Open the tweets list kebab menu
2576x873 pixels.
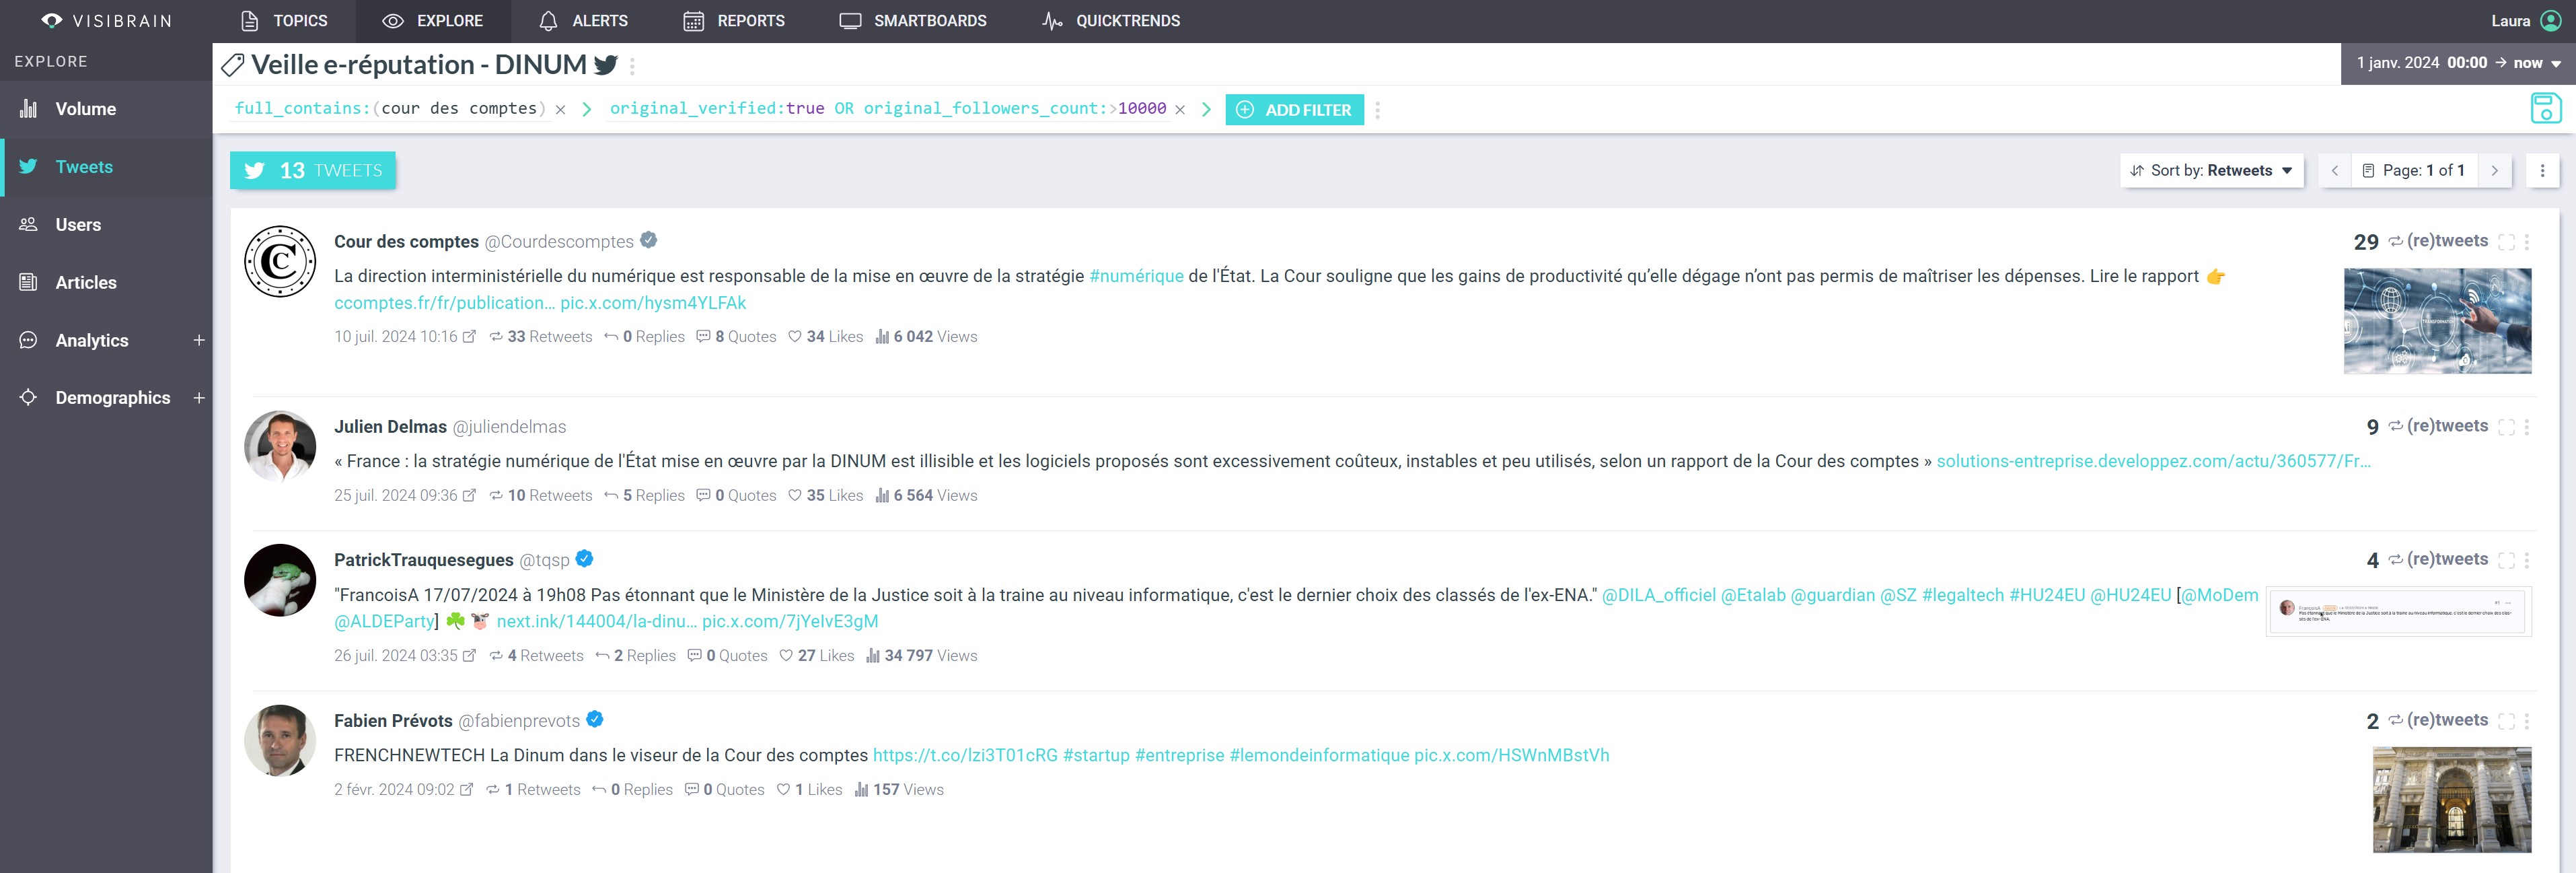[x=2542, y=170]
